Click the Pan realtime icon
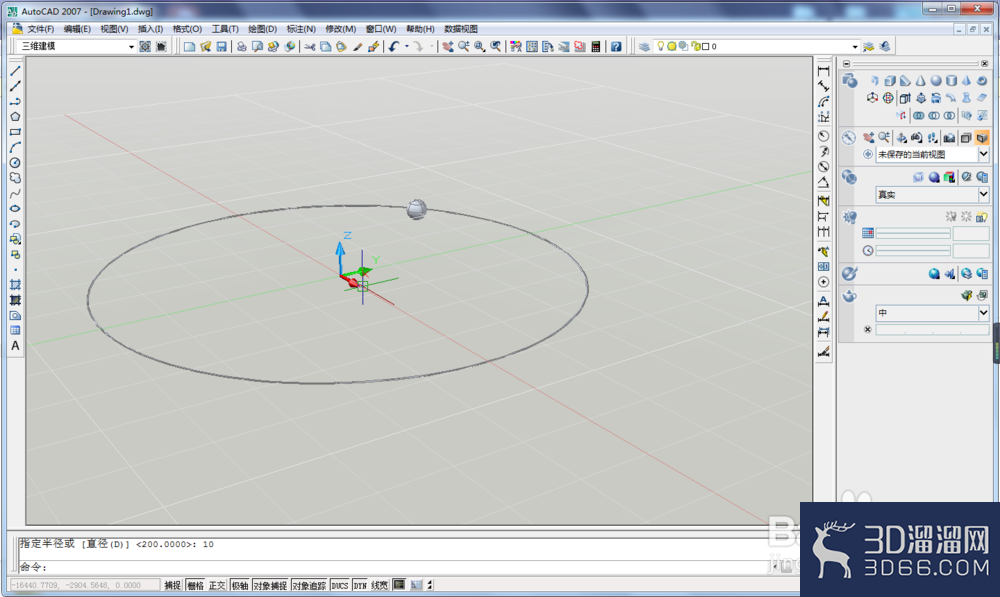Viewport: 1000px width, 597px height. [x=448, y=47]
